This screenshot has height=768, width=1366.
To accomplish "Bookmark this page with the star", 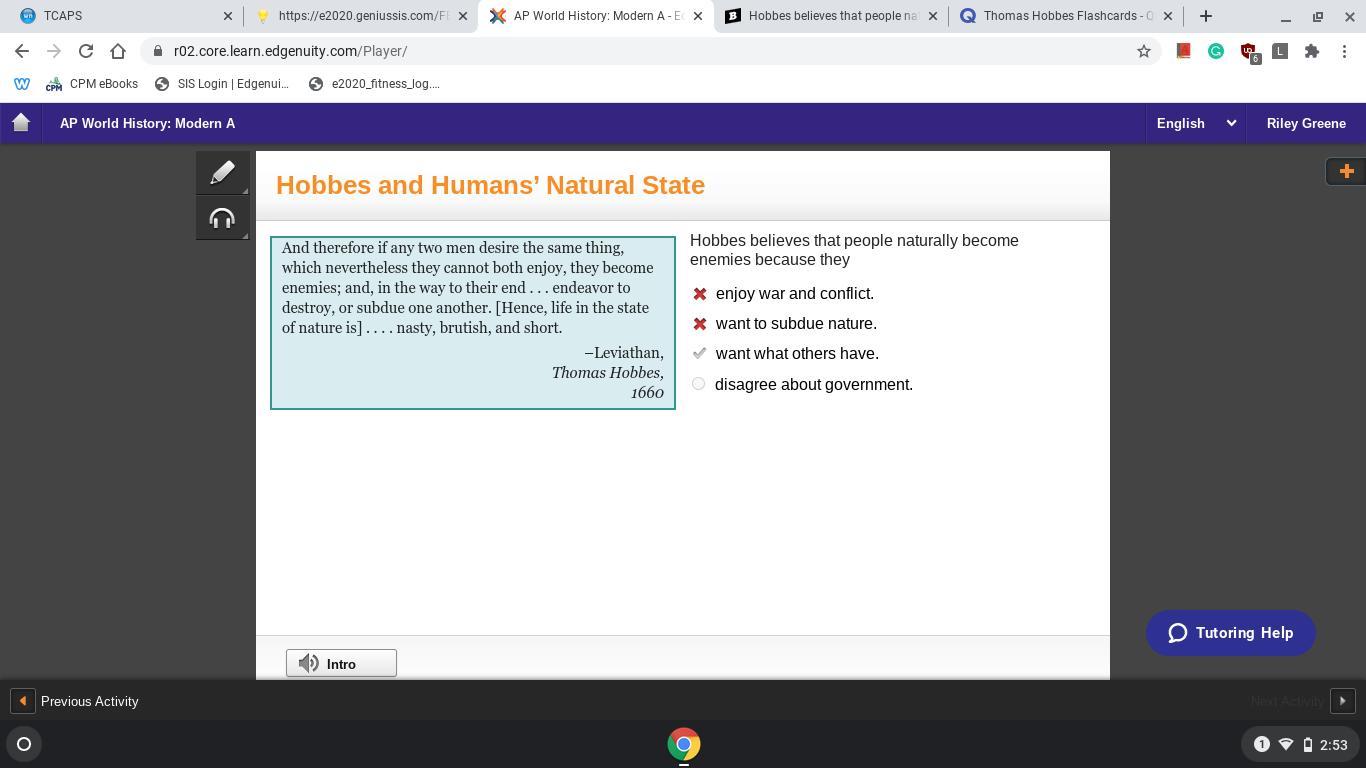I will pyautogui.click(x=1144, y=51).
